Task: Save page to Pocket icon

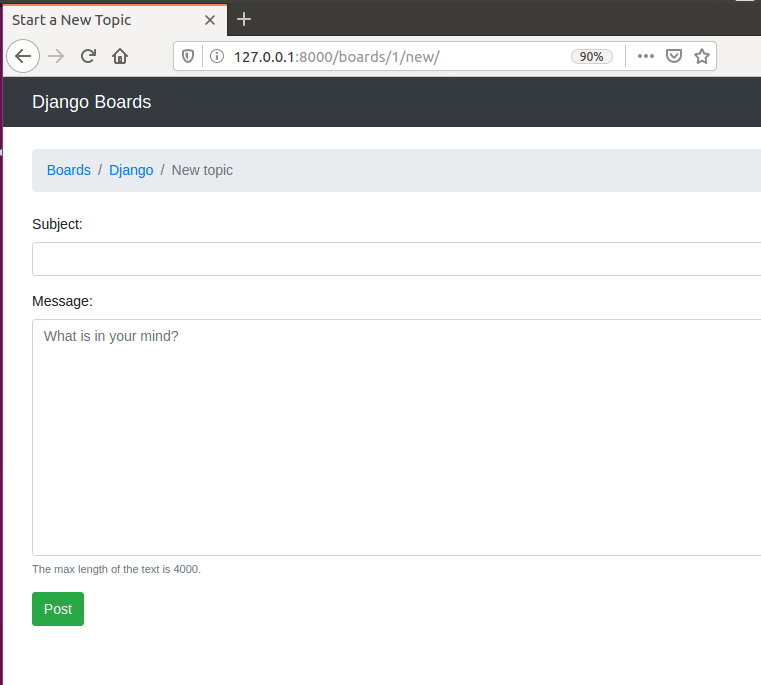Action: 674,56
